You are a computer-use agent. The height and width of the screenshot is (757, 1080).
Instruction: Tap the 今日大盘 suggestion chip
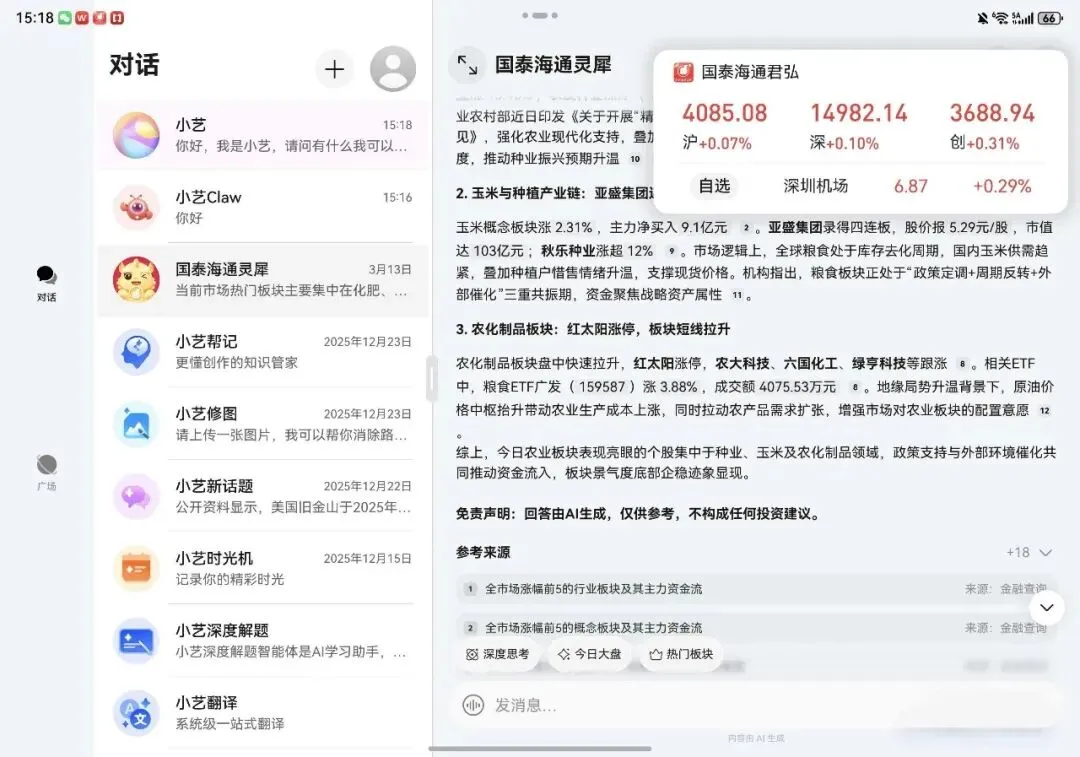click(590, 654)
